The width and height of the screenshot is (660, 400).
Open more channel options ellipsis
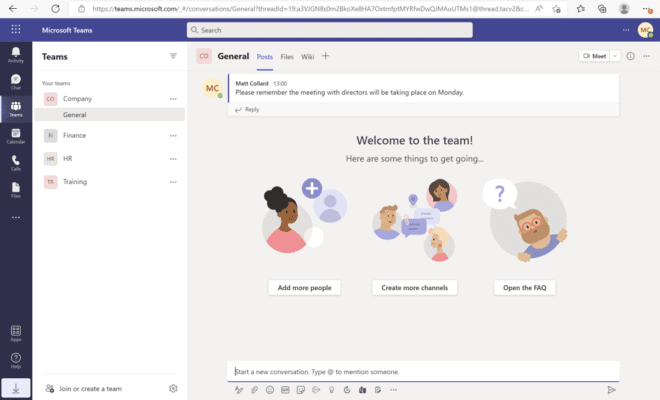tap(646, 56)
